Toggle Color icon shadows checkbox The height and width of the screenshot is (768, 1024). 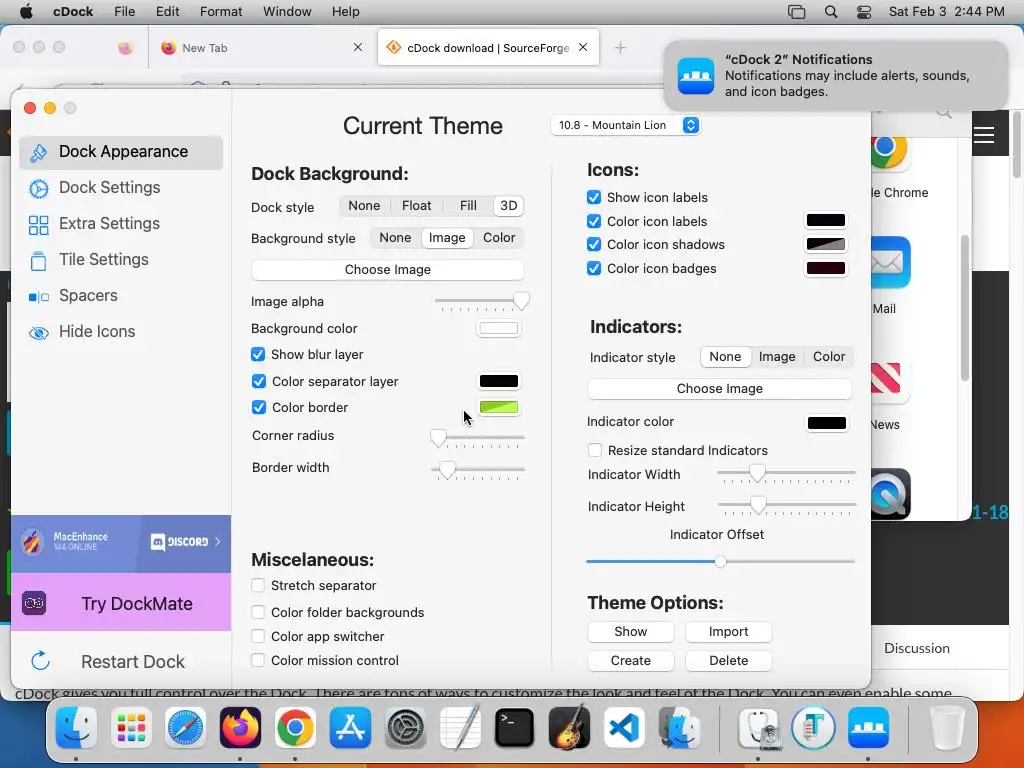(x=594, y=244)
